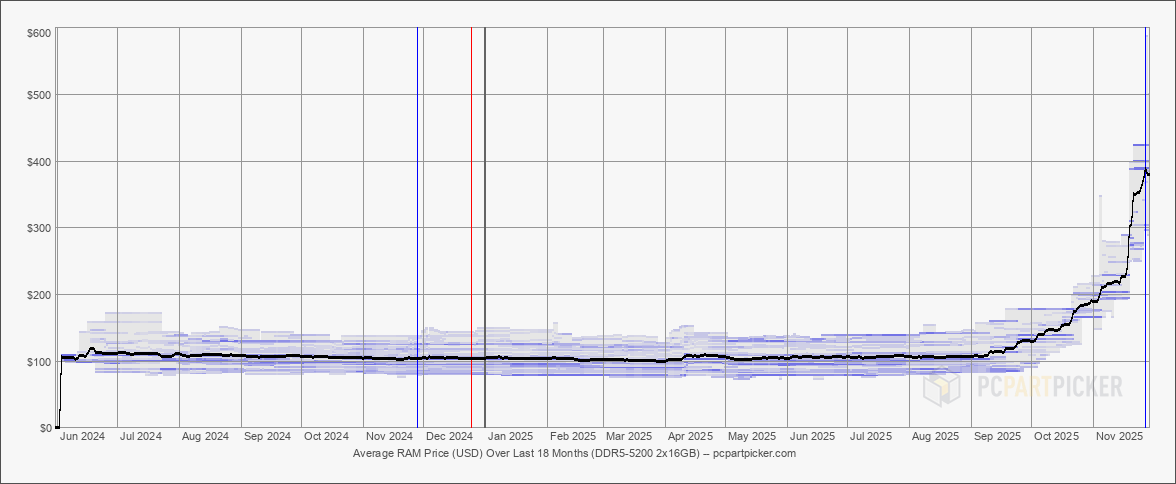Select the Oct 2025 x-axis label

pyautogui.click(x=1056, y=437)
